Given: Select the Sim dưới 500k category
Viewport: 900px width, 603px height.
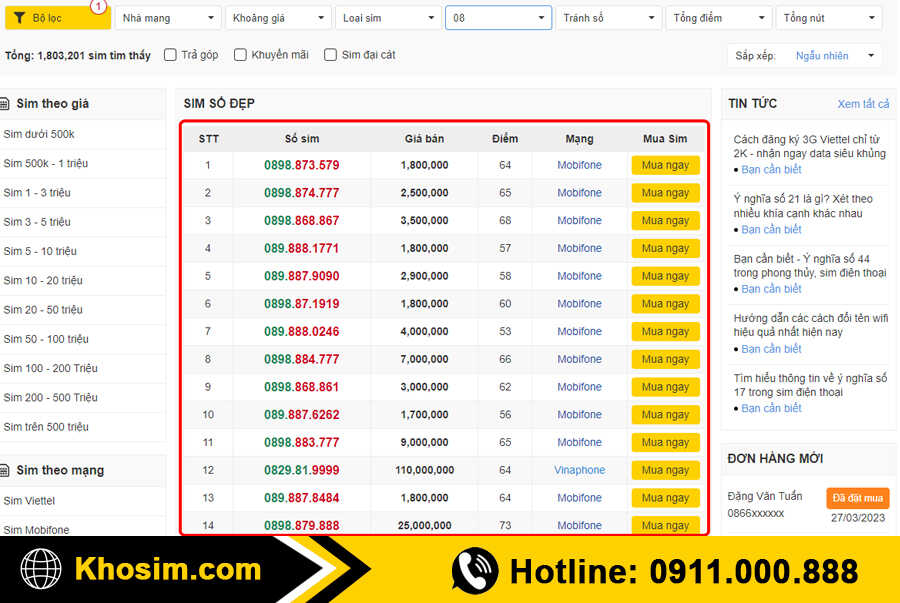Looking at the screenshot, I should [41, 133].
